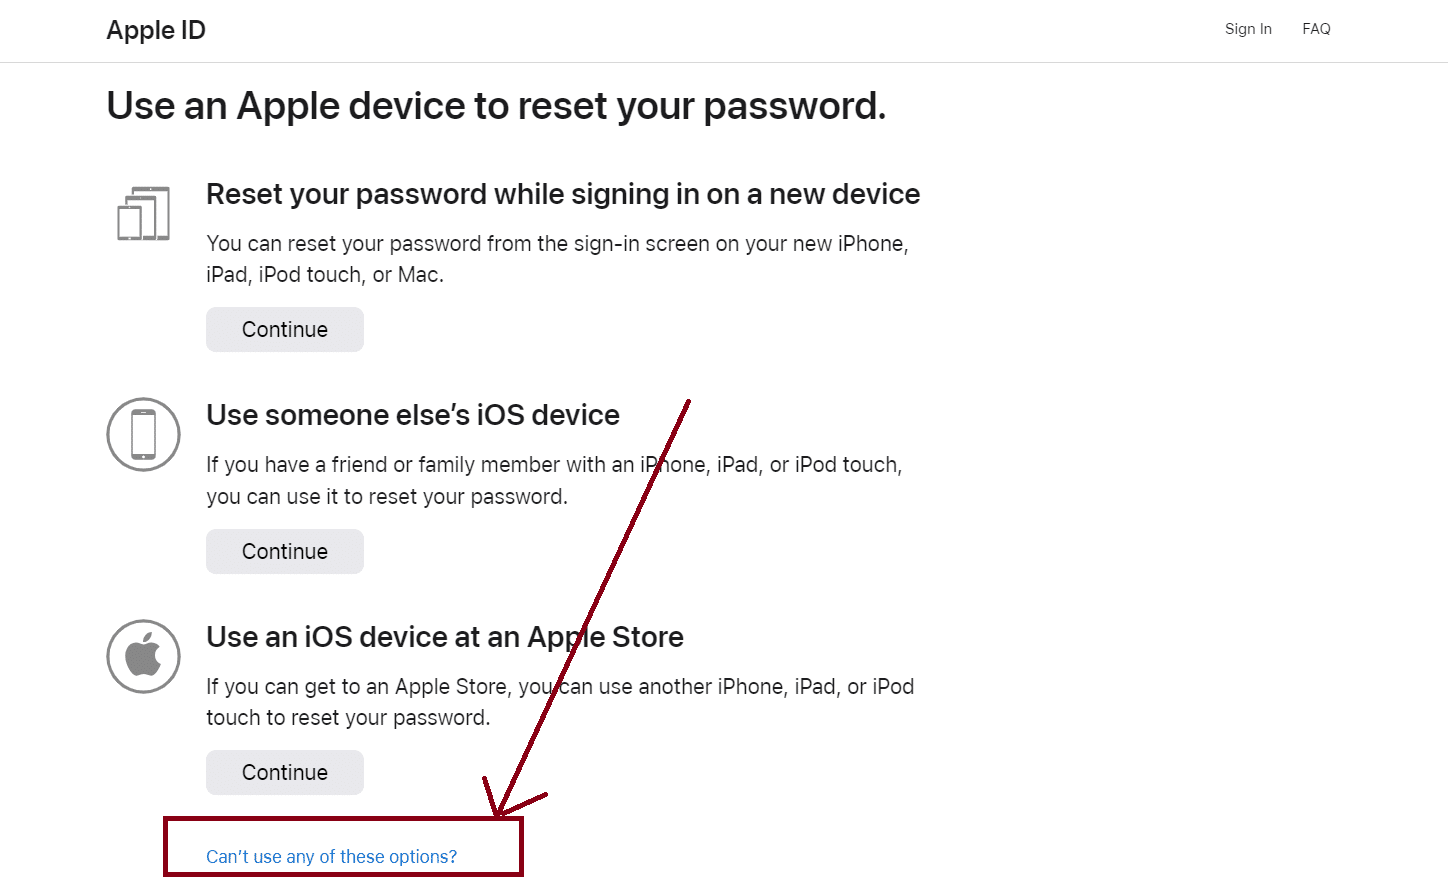
Task: Open the Sign In page
Action: tap(1248, 29)
